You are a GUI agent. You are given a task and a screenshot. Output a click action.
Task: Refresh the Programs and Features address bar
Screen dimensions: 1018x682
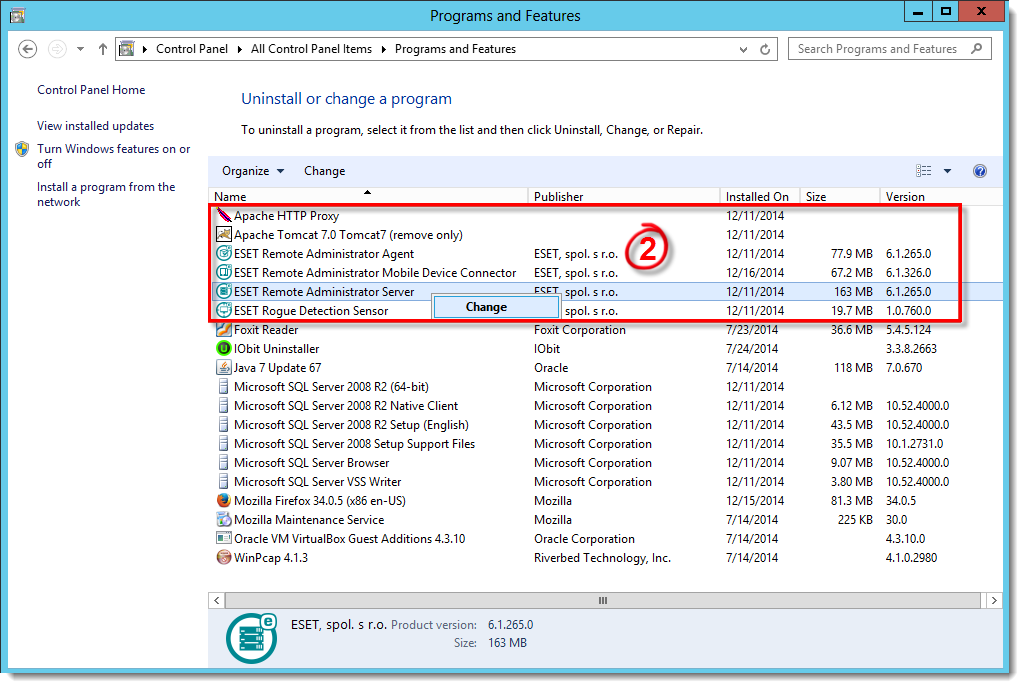(x=765, y=49)
